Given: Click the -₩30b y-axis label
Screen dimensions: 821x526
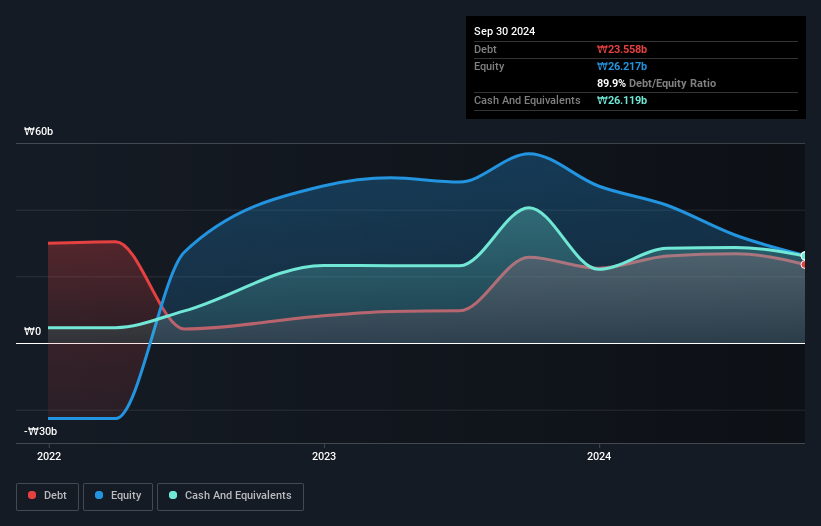Looking at the screenshot, I should tap(40, 431).
